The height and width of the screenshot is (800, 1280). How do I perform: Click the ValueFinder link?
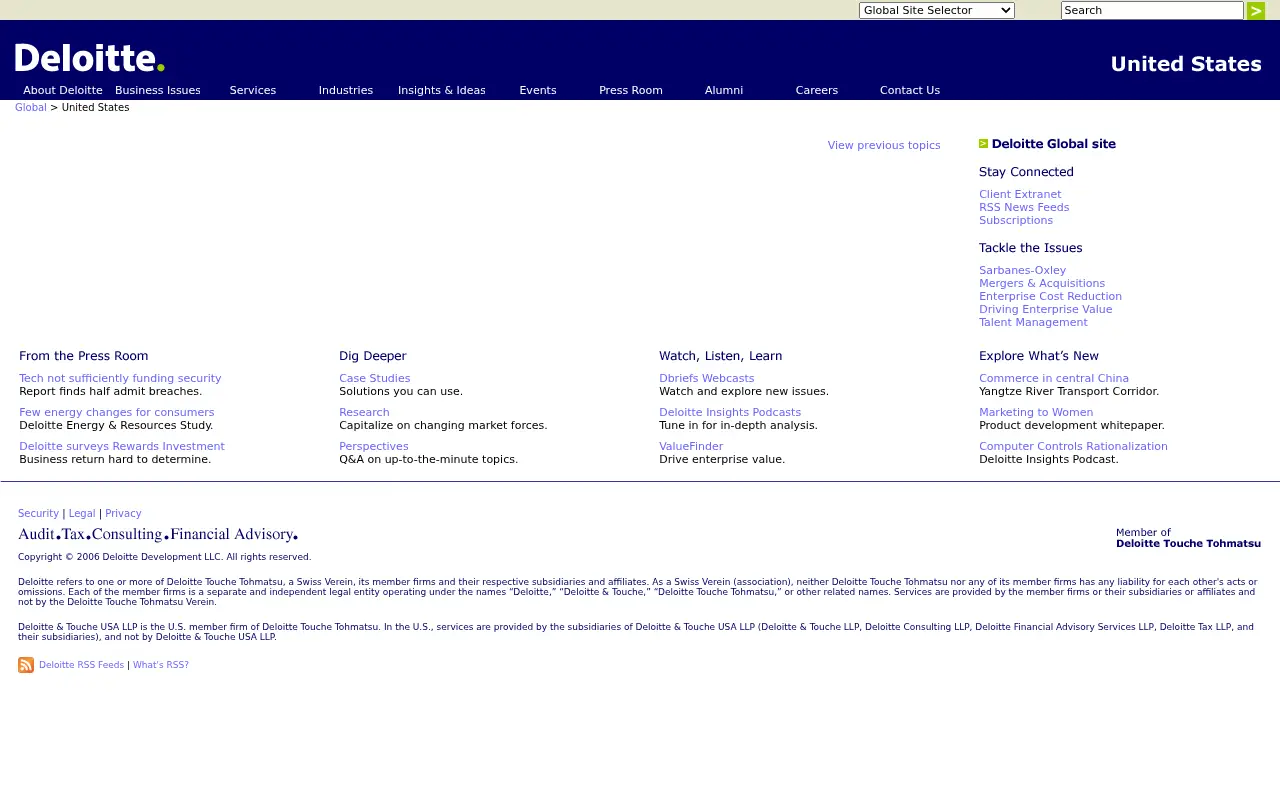691,447
